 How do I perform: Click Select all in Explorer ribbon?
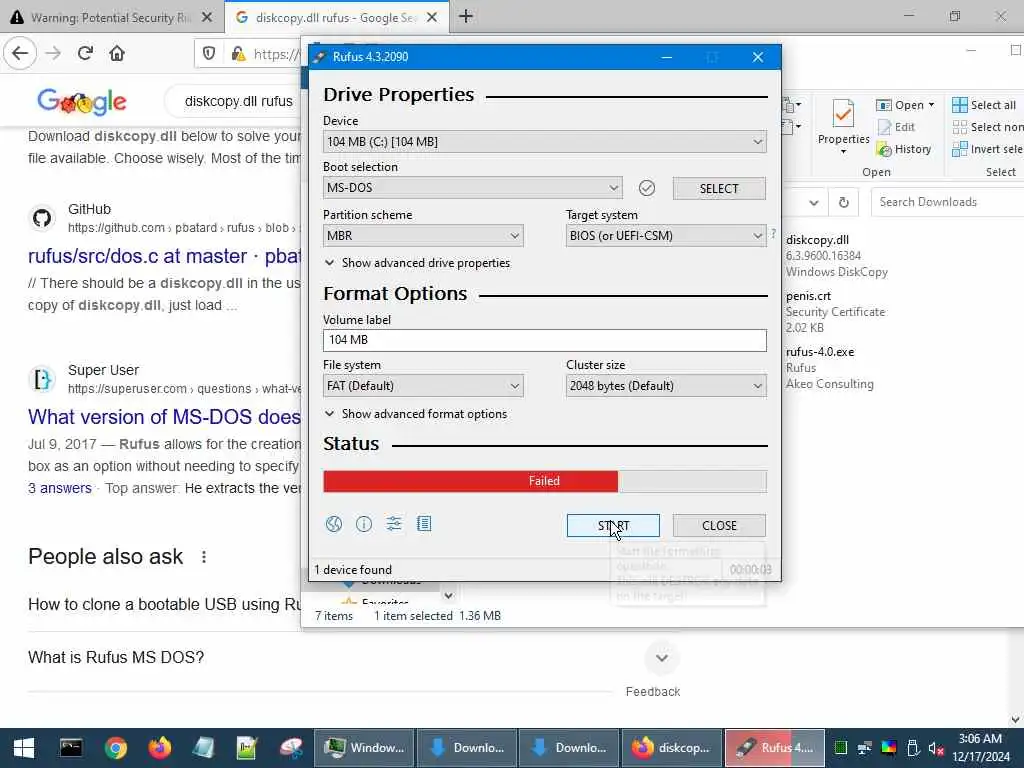tap(984, 104)
